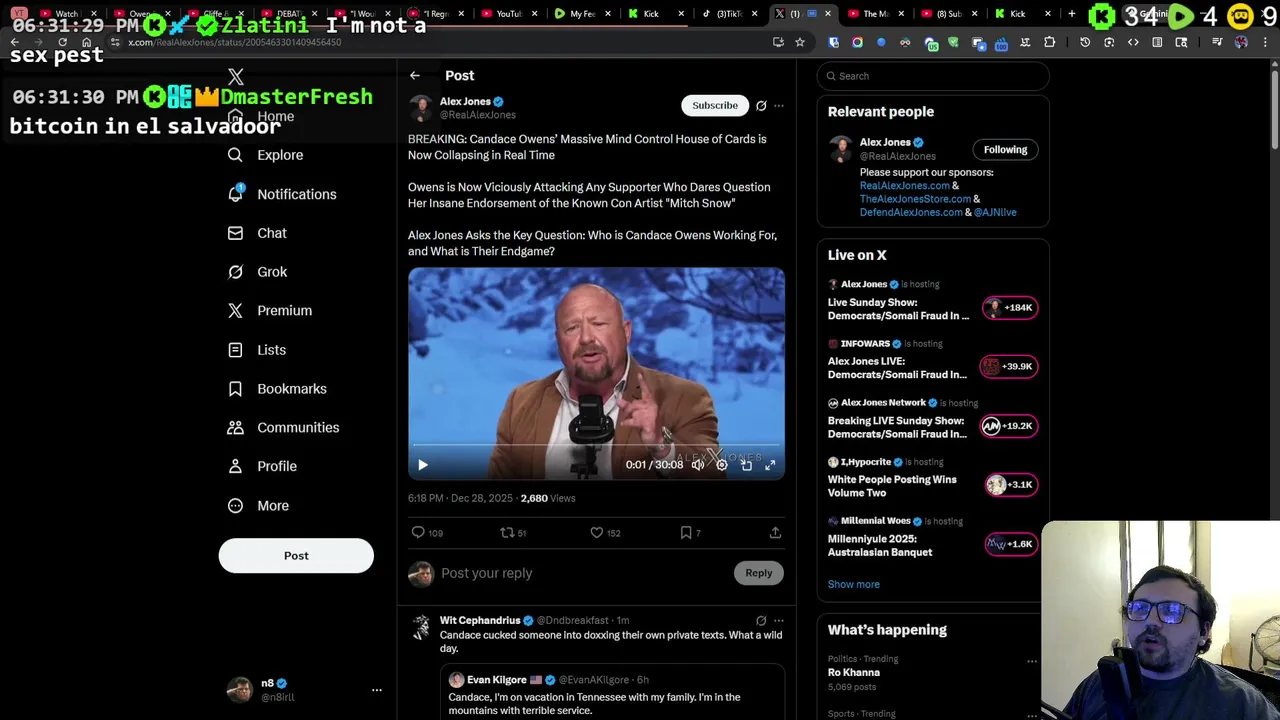
Task: Open DefendAlexJones.com link
Action: click(x=911, y=212)
